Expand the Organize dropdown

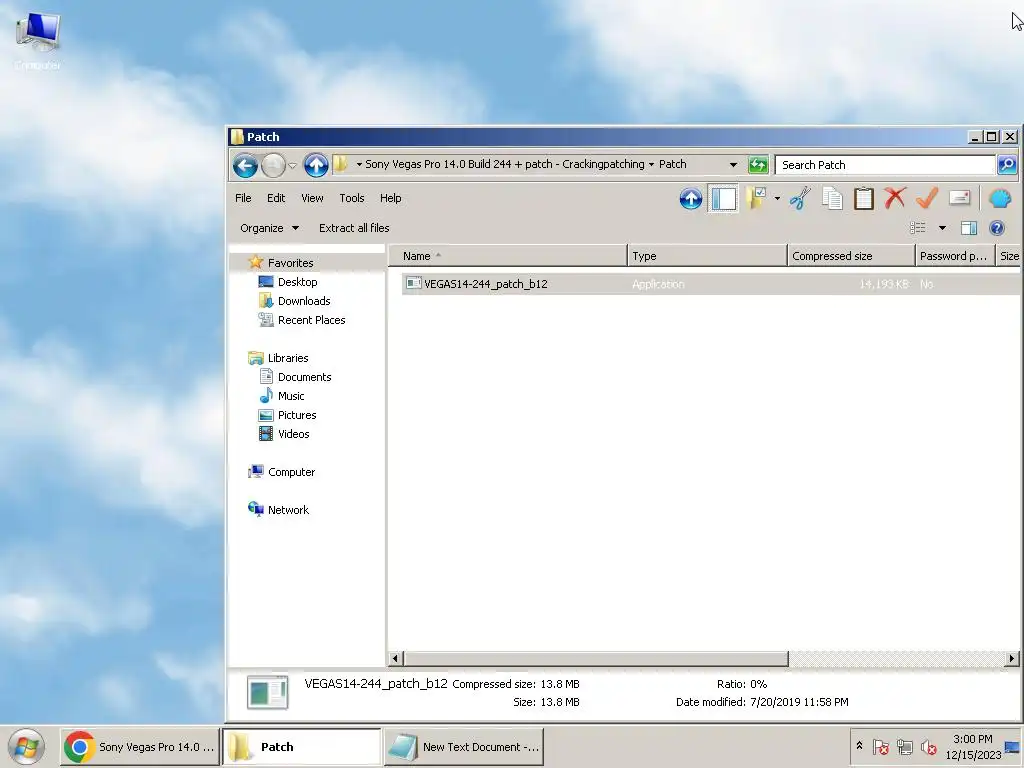(x=269, y=228)
